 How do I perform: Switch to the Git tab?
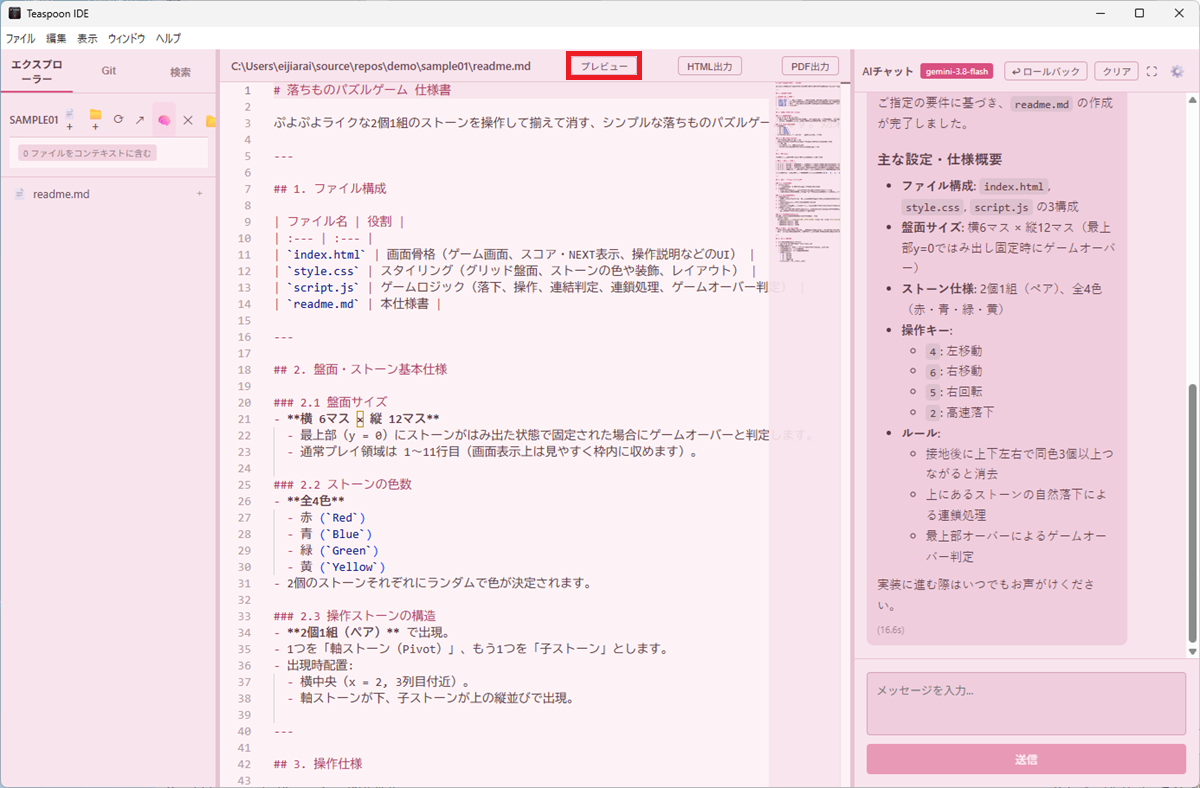point(108,71)
